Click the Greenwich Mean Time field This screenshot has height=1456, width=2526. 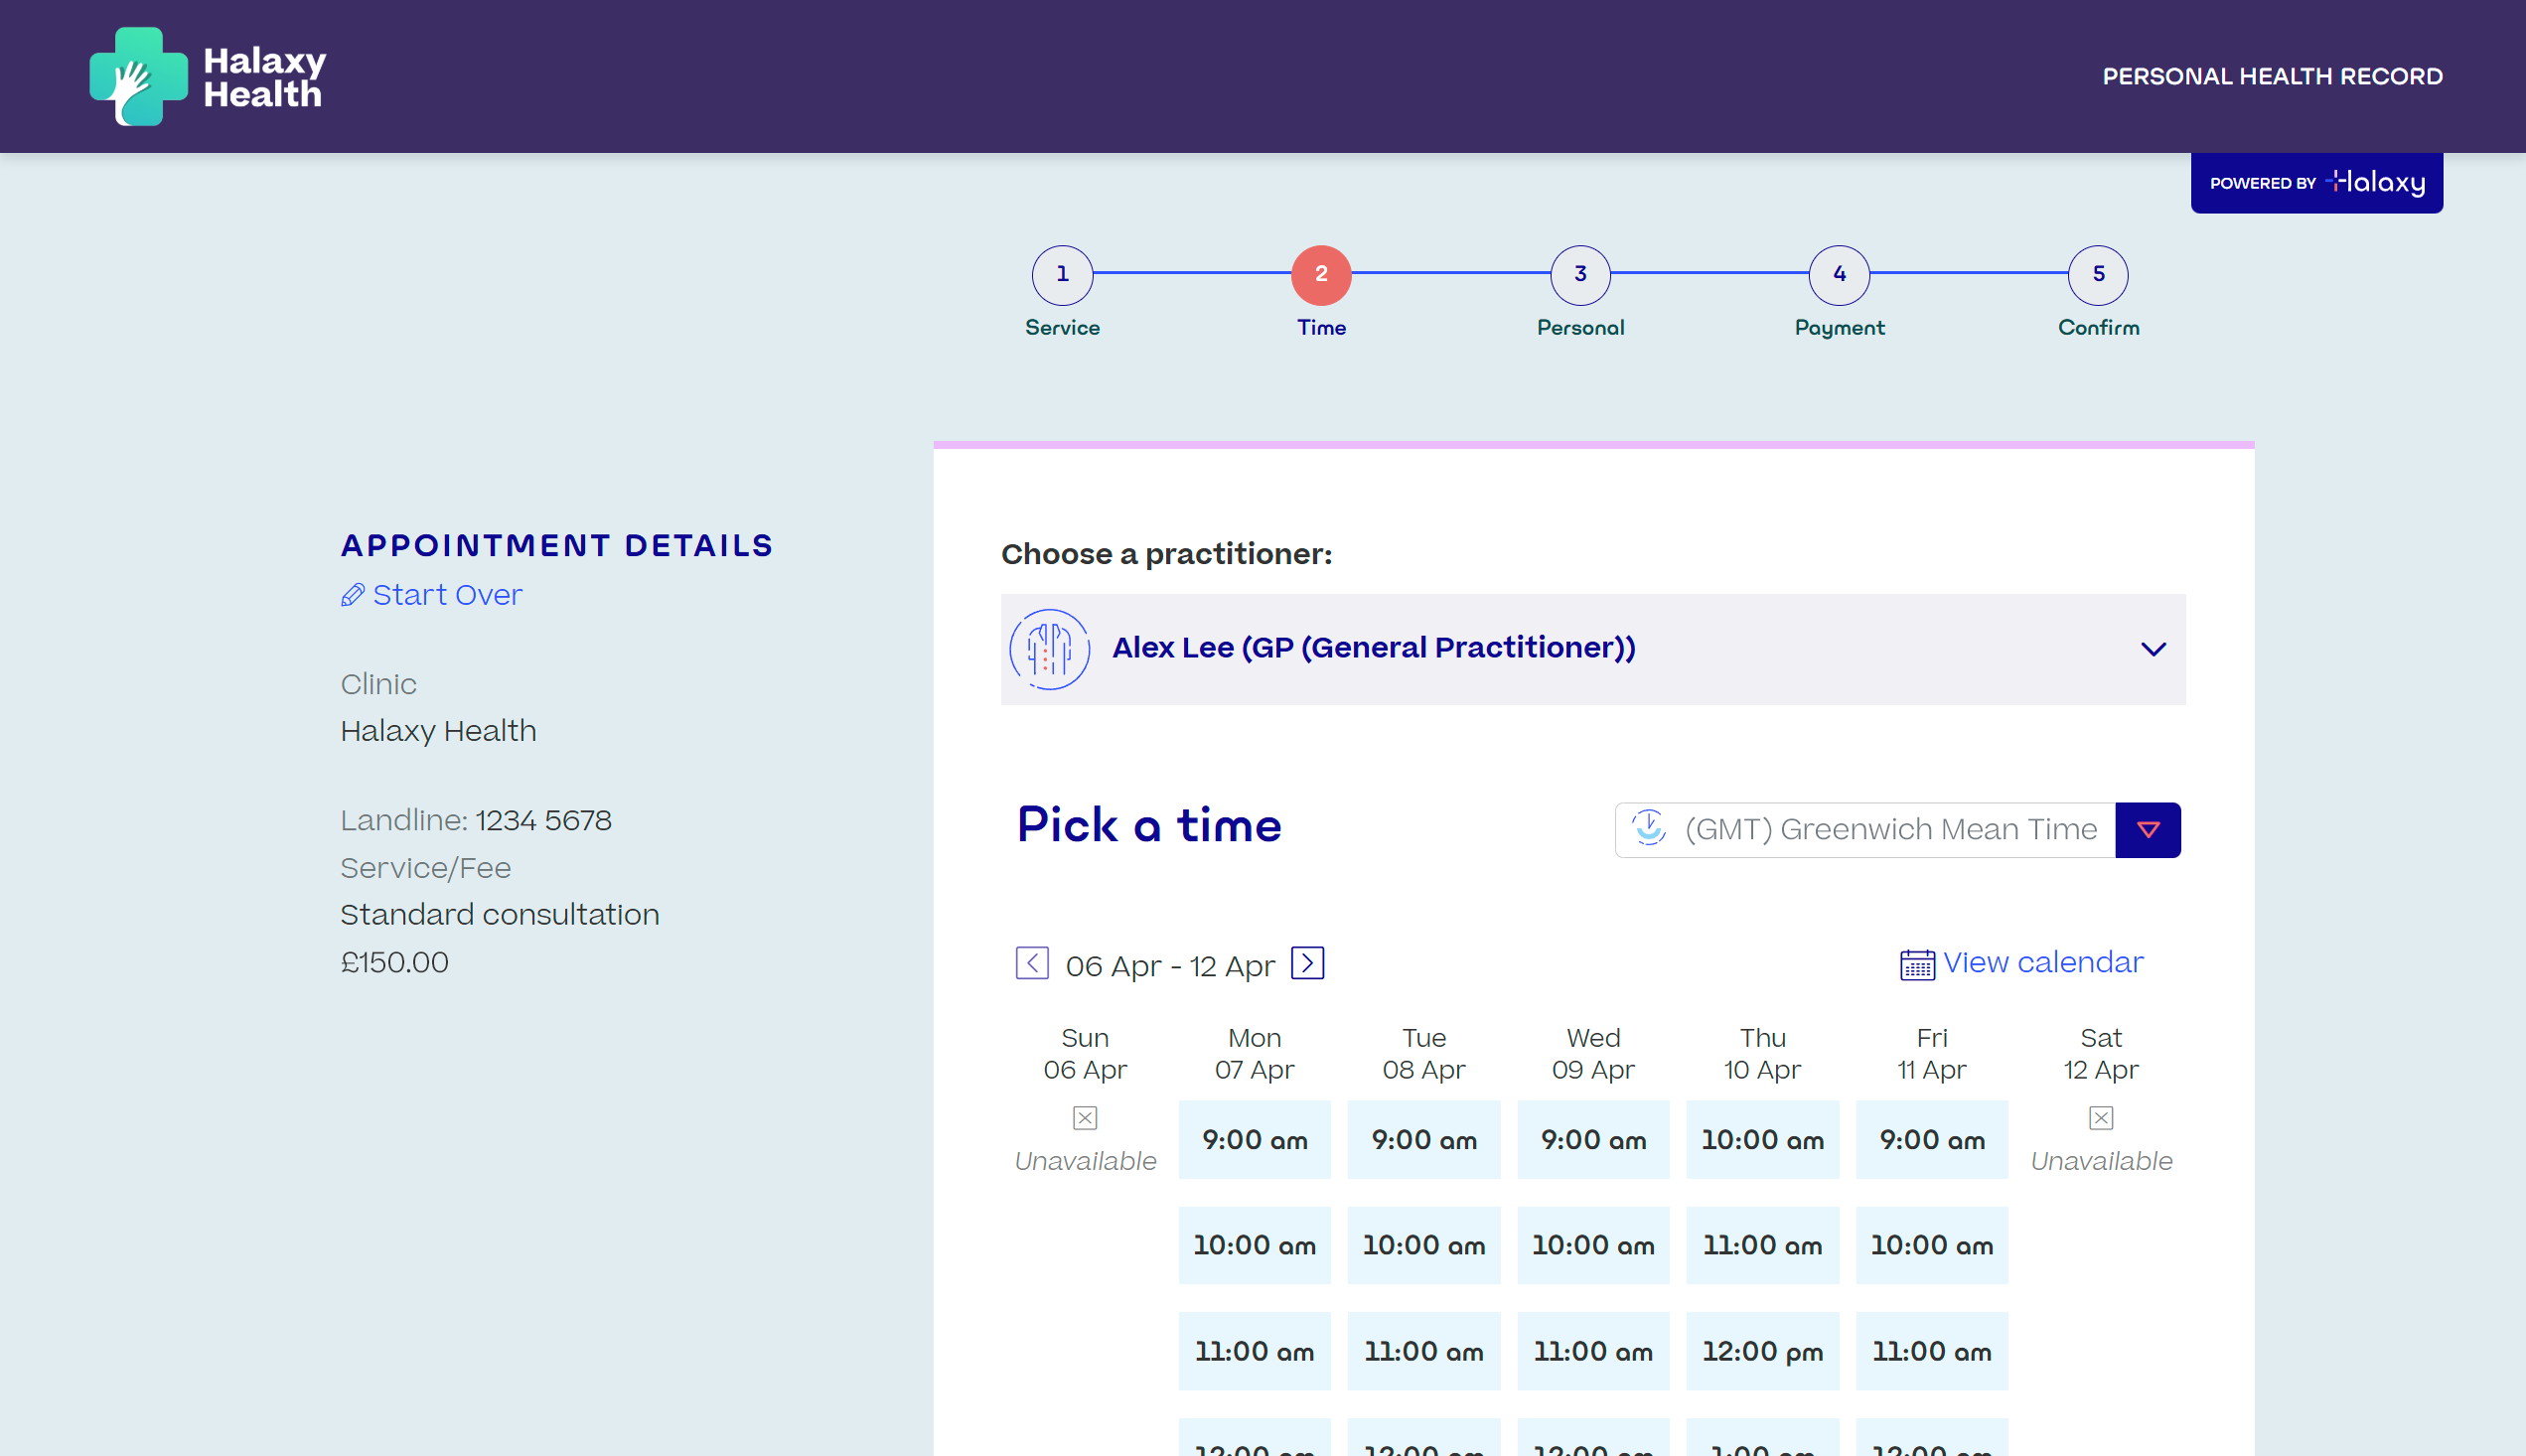click(x=1865, y=830)
